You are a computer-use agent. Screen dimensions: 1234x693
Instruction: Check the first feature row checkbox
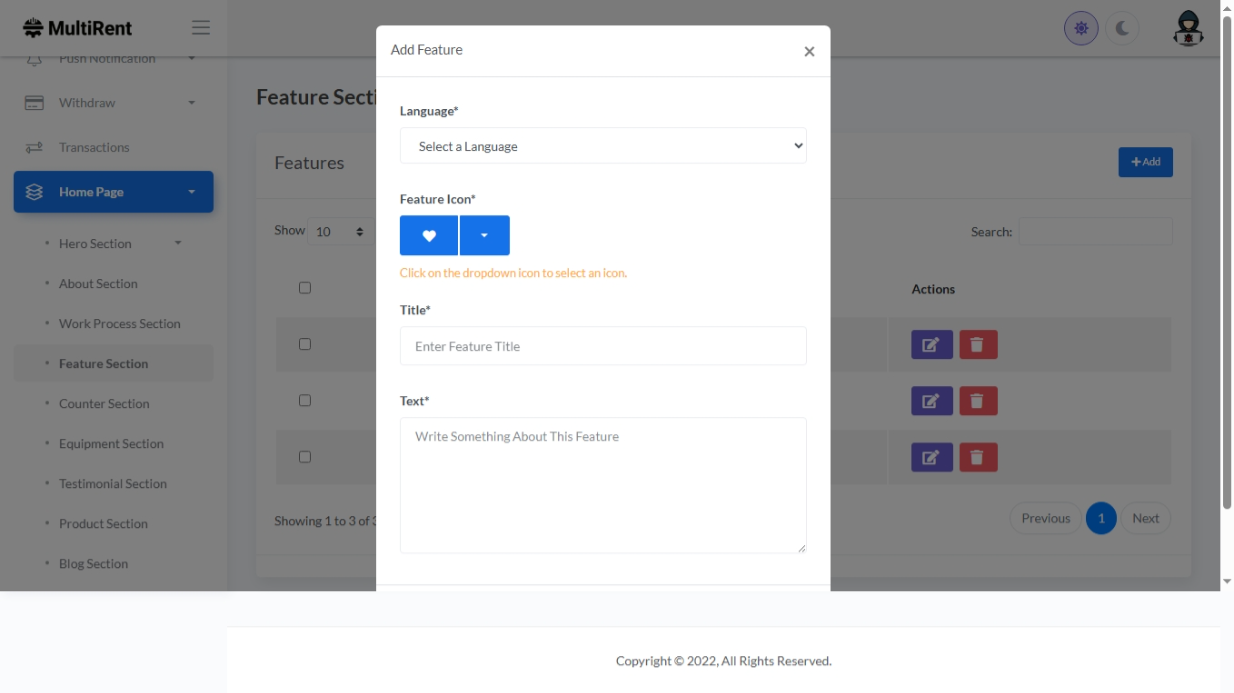(x=305, y=344)
